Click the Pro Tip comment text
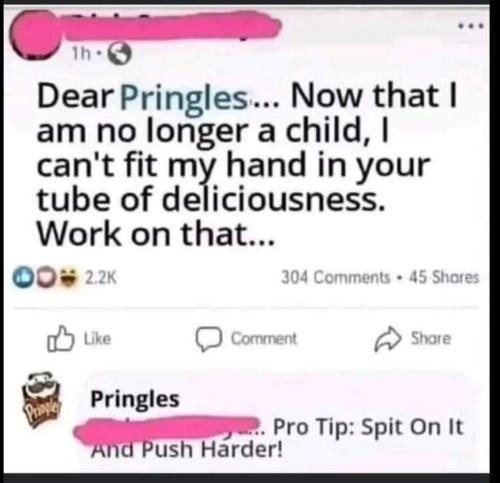Viewport: 500px width, 483px height. point(277,438)
